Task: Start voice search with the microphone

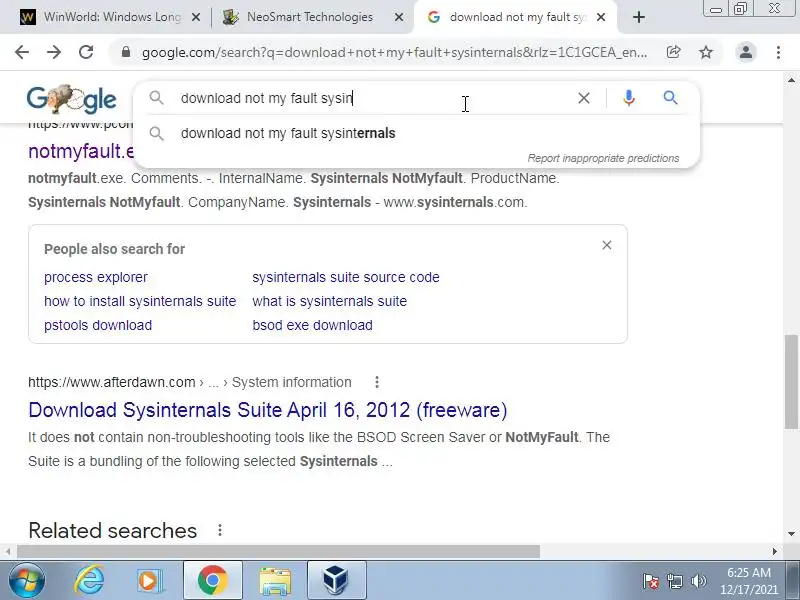Action: [629, 98]
